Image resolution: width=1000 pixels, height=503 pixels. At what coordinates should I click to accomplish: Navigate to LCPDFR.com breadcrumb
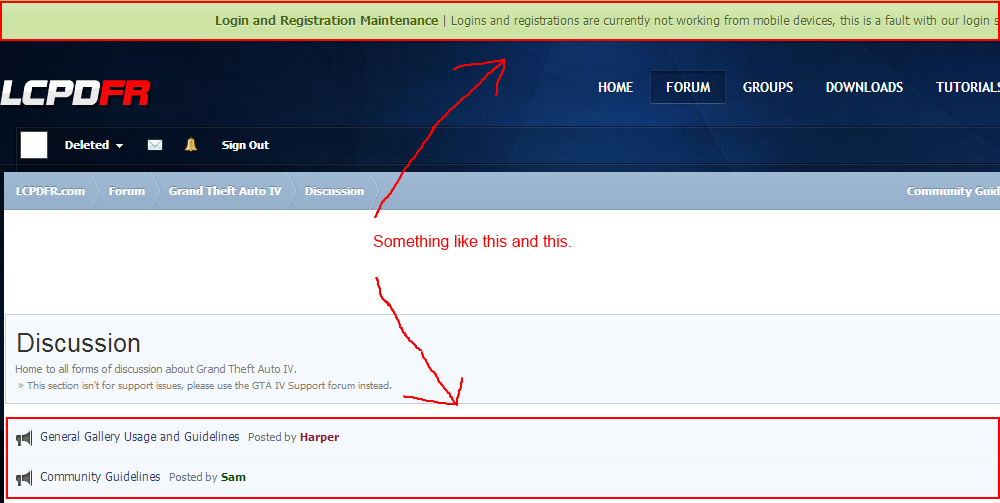(x=50, y=191)
